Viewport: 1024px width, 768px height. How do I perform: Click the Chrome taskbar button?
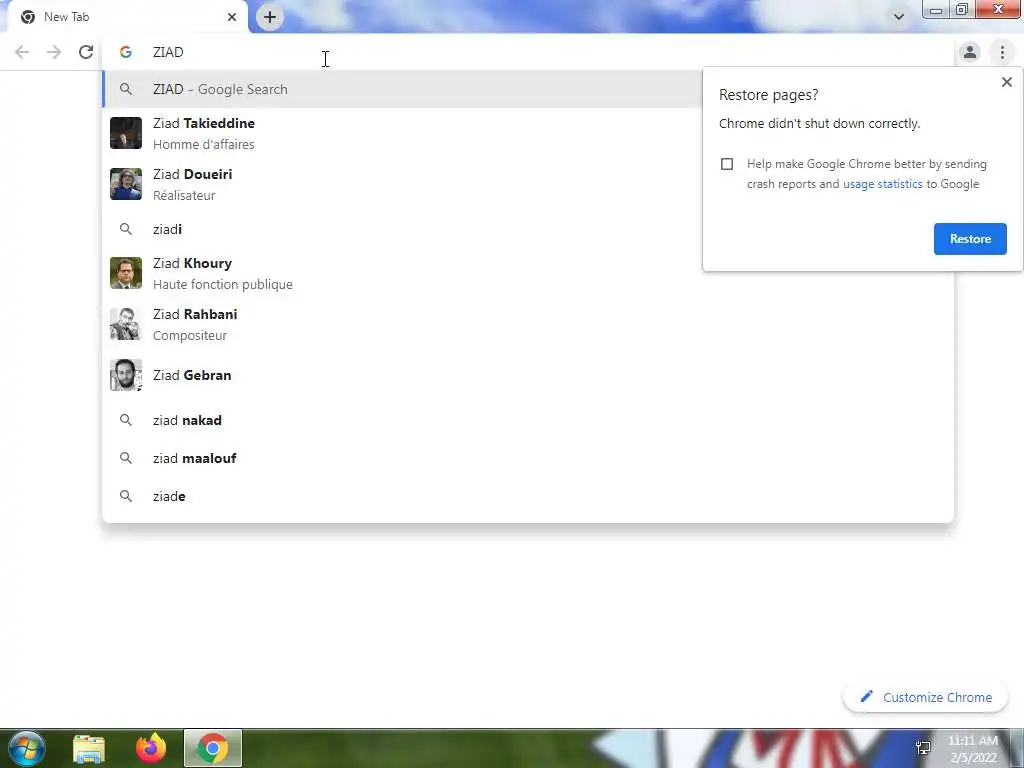213,748
